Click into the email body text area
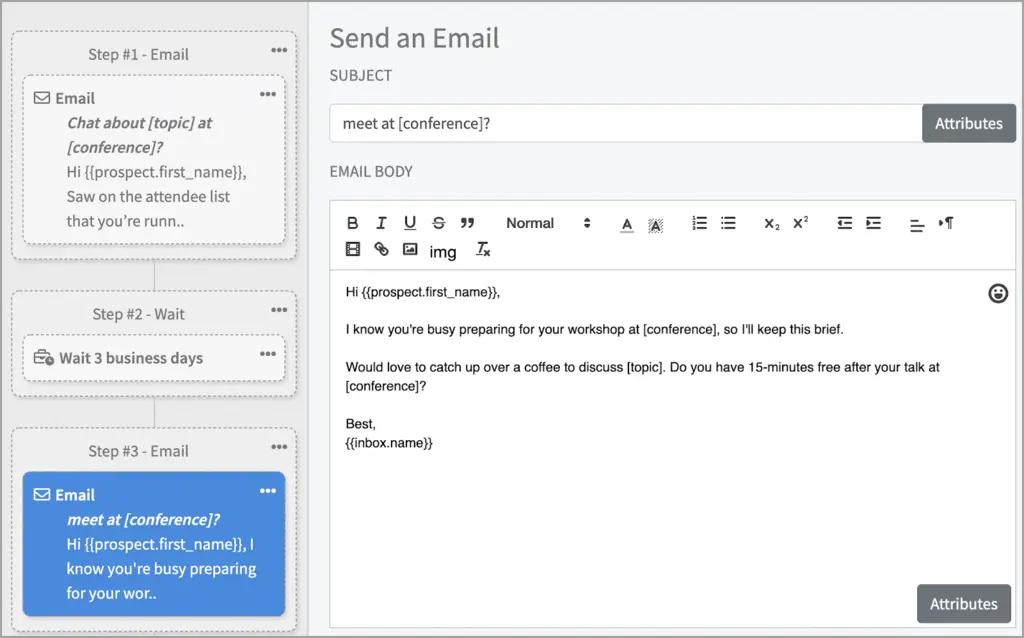Image resolution: width=1024 pixels, height=638 pixels. point(673,447)
